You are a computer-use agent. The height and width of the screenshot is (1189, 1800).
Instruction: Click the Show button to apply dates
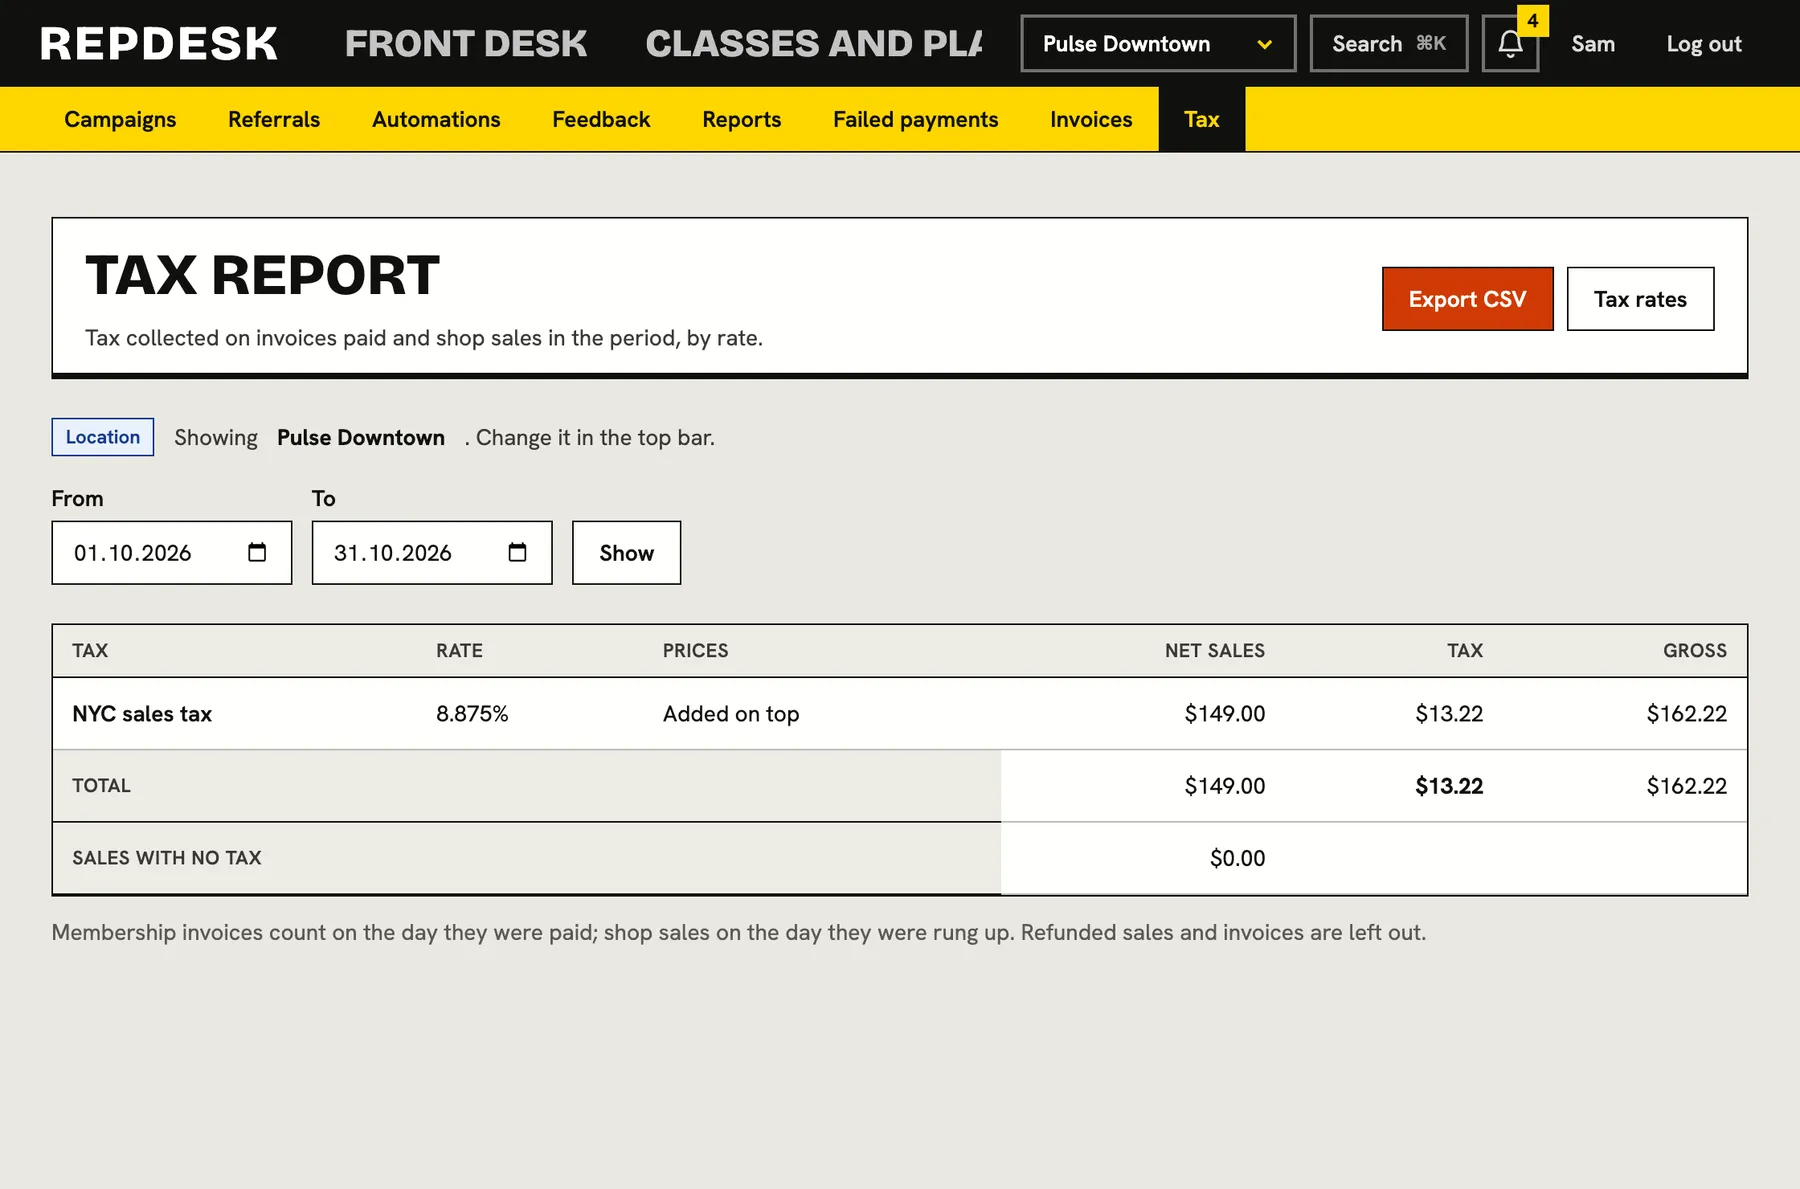pyautogui.click(x=626, y=552)
